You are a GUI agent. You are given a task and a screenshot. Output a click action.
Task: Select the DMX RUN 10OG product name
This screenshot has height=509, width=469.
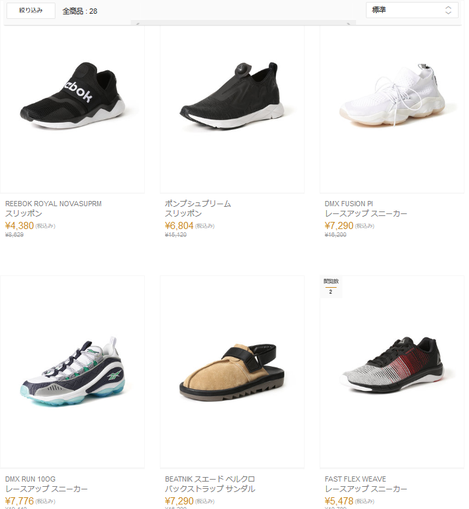30,479
